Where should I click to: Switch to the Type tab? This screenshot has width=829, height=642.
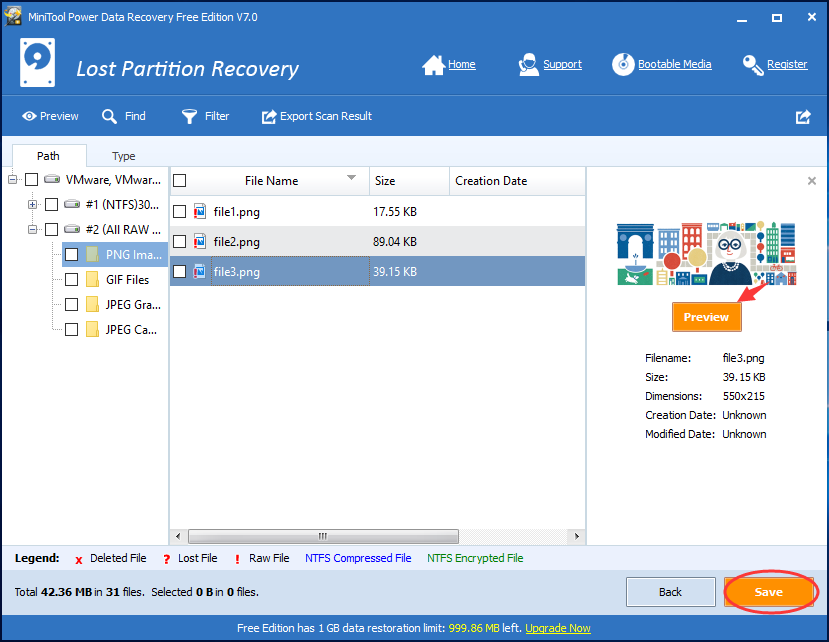pos(124,156)
